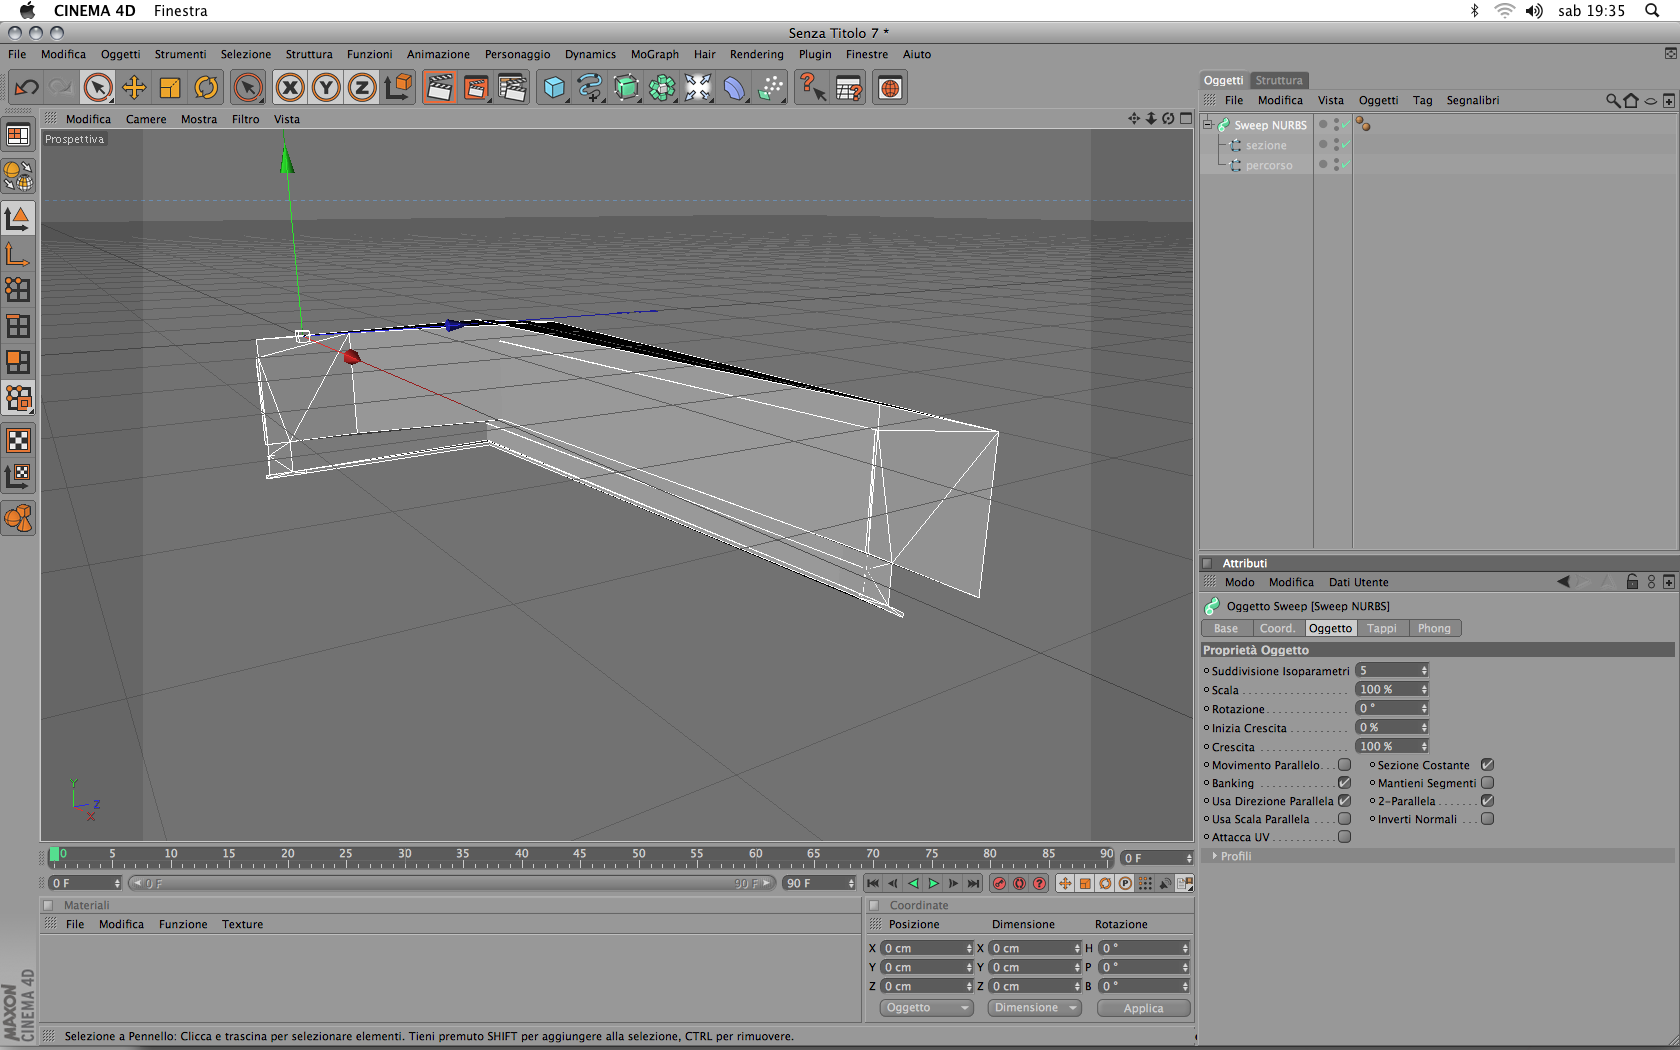This screenshot has height=1050, width=1680.
Task: Select the sezione spline object
Action: pos(1266,146)
